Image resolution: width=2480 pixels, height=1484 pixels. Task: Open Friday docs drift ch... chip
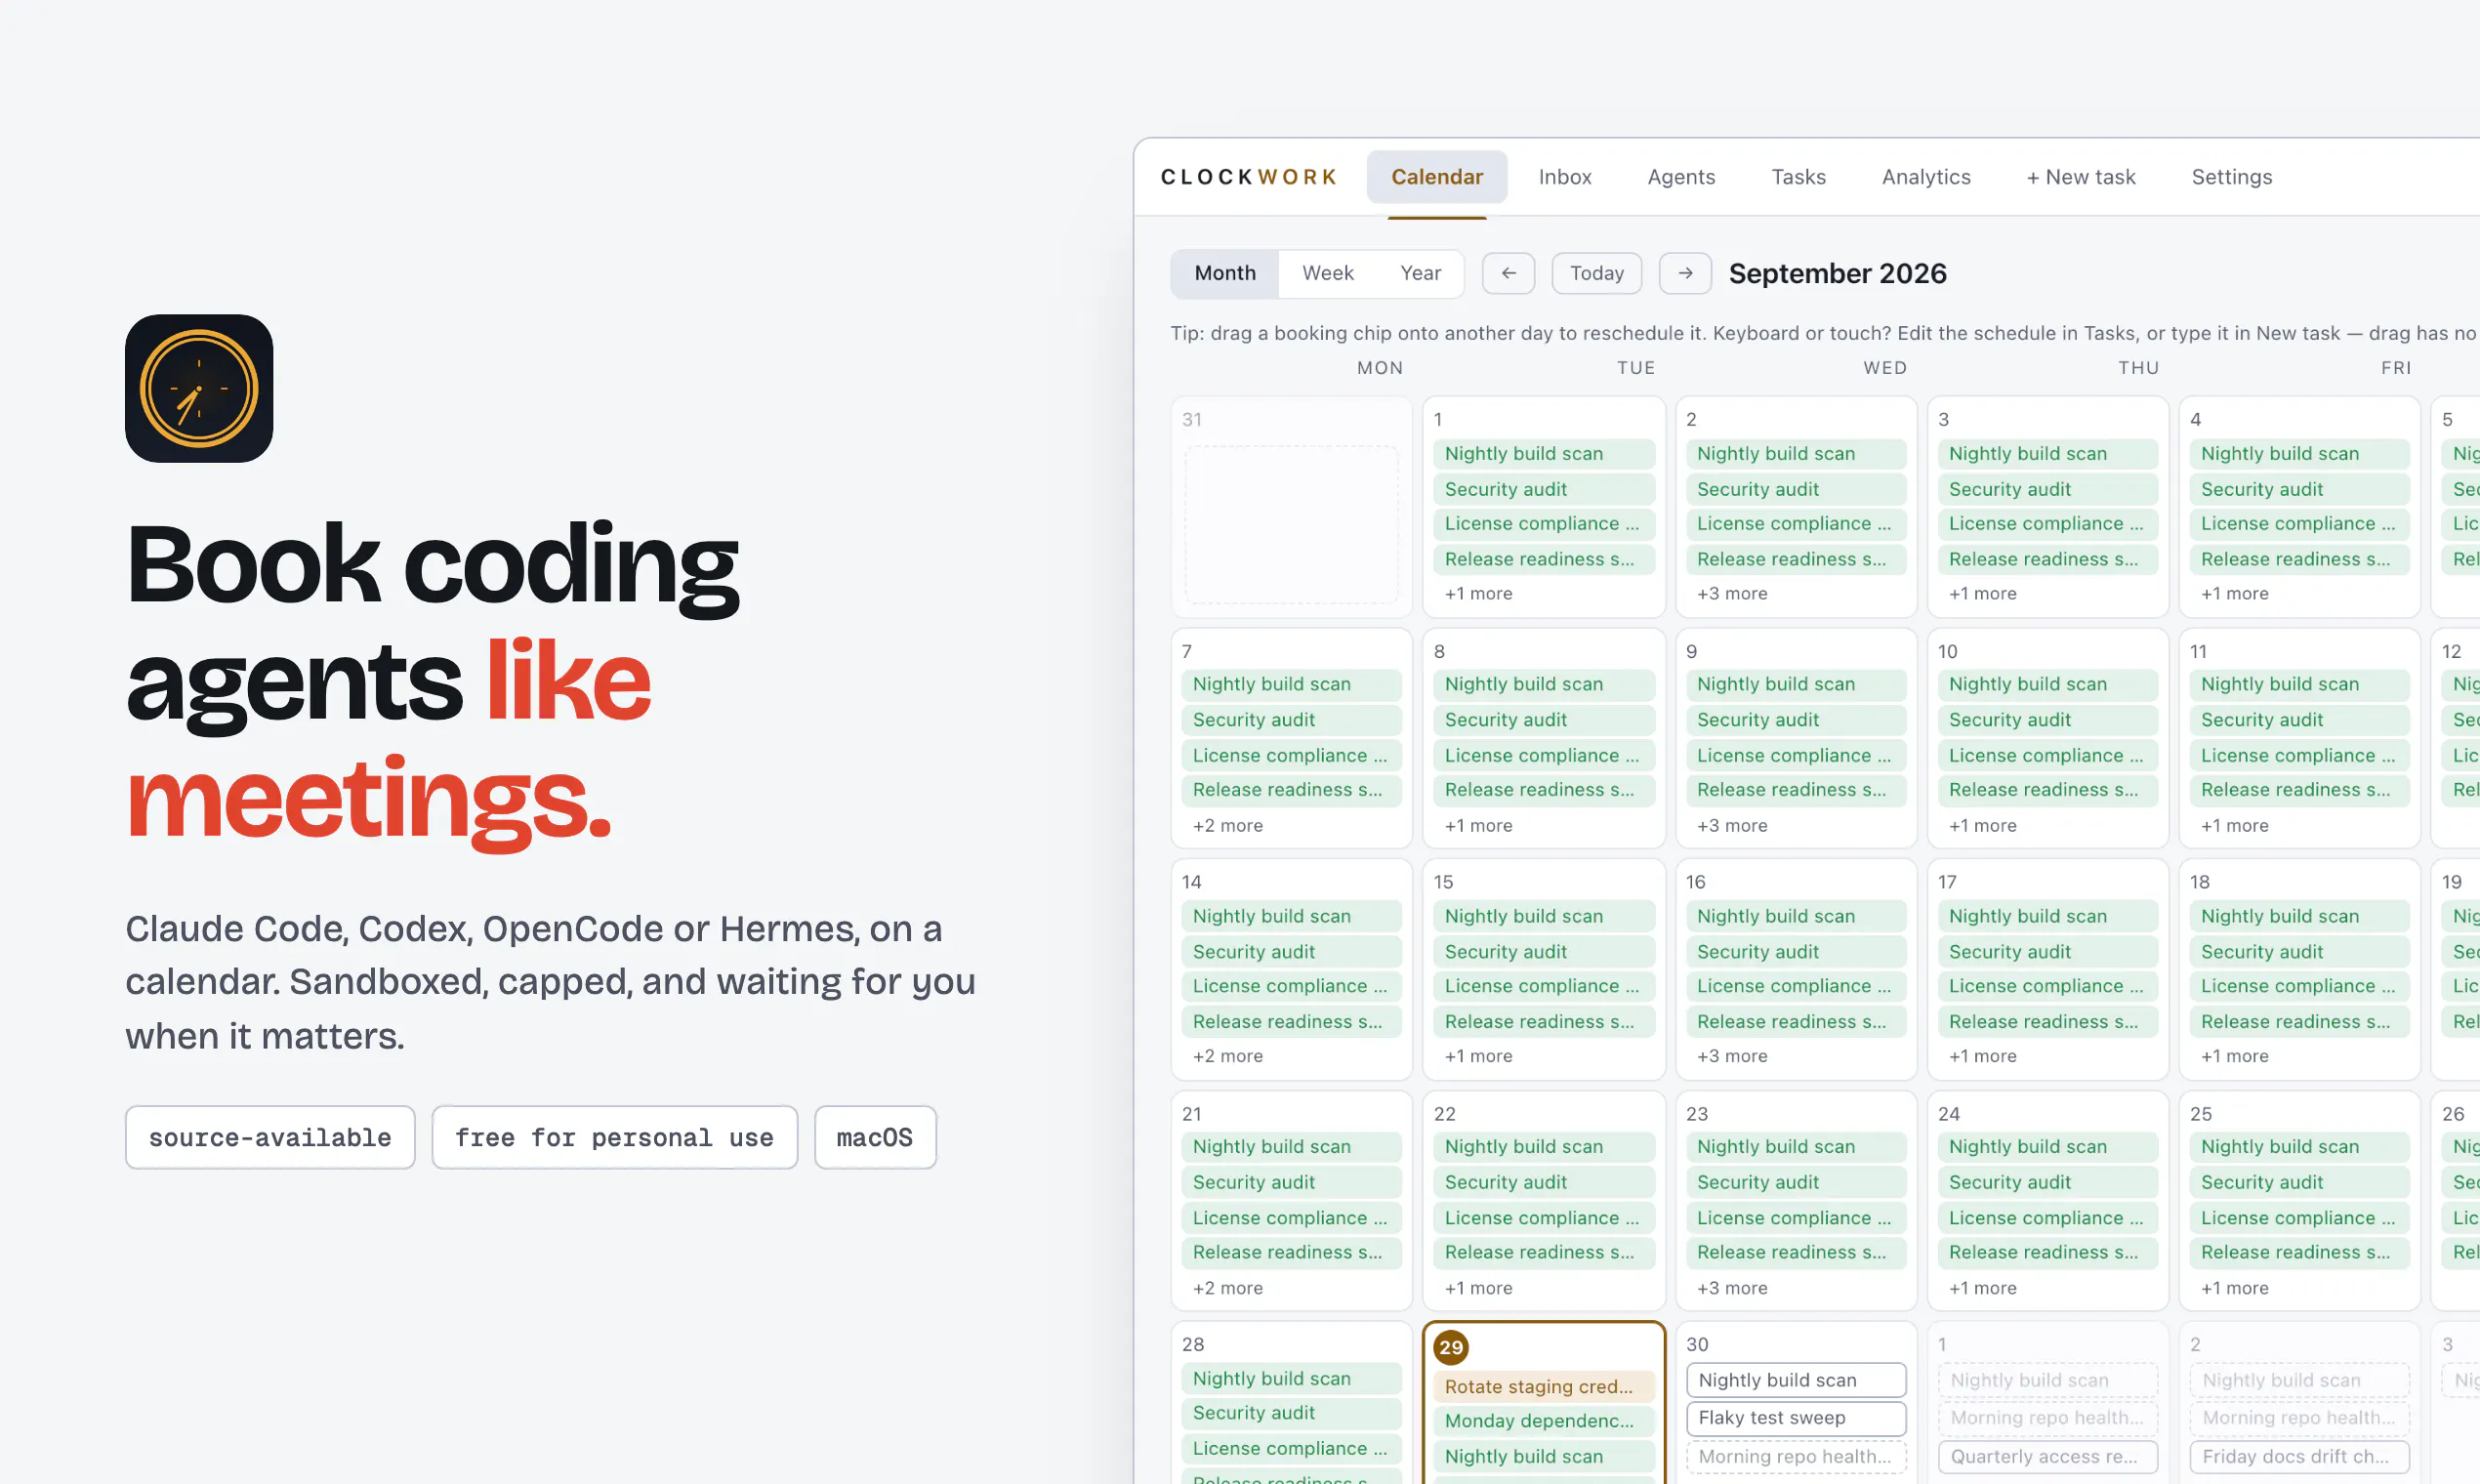(x=2300, y=1457)
